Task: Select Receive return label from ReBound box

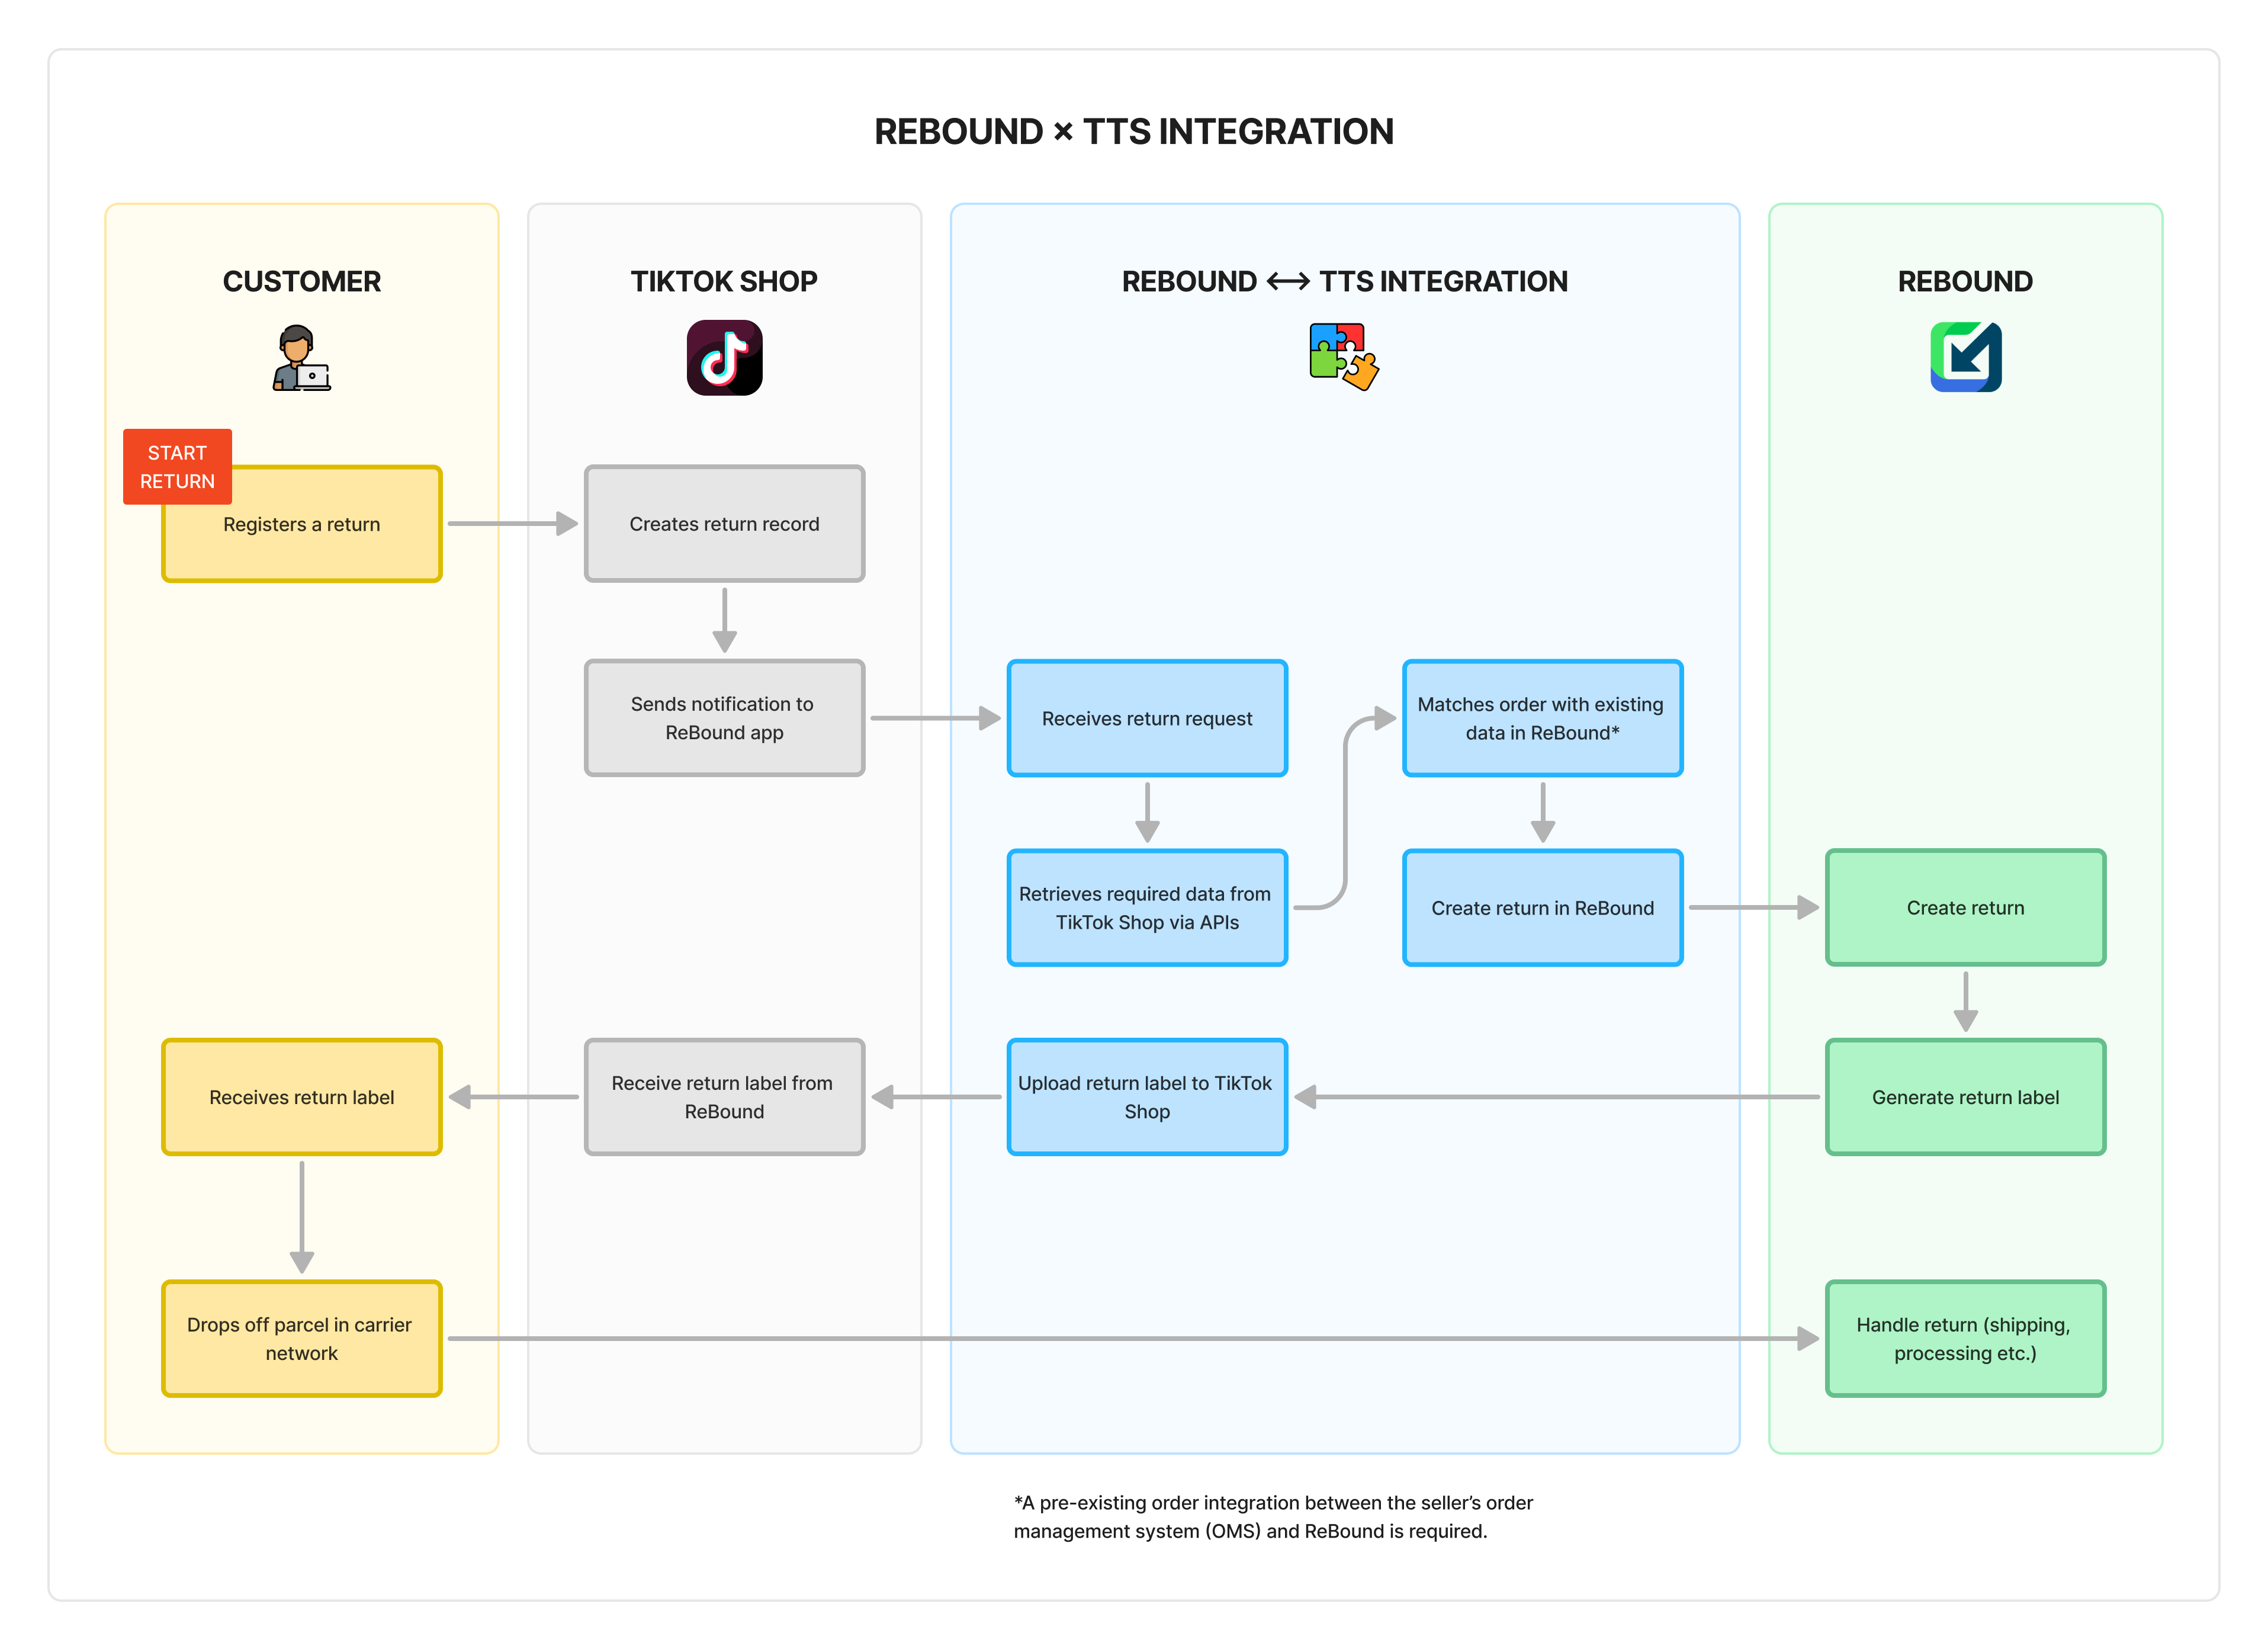Action: [724, 1097]
